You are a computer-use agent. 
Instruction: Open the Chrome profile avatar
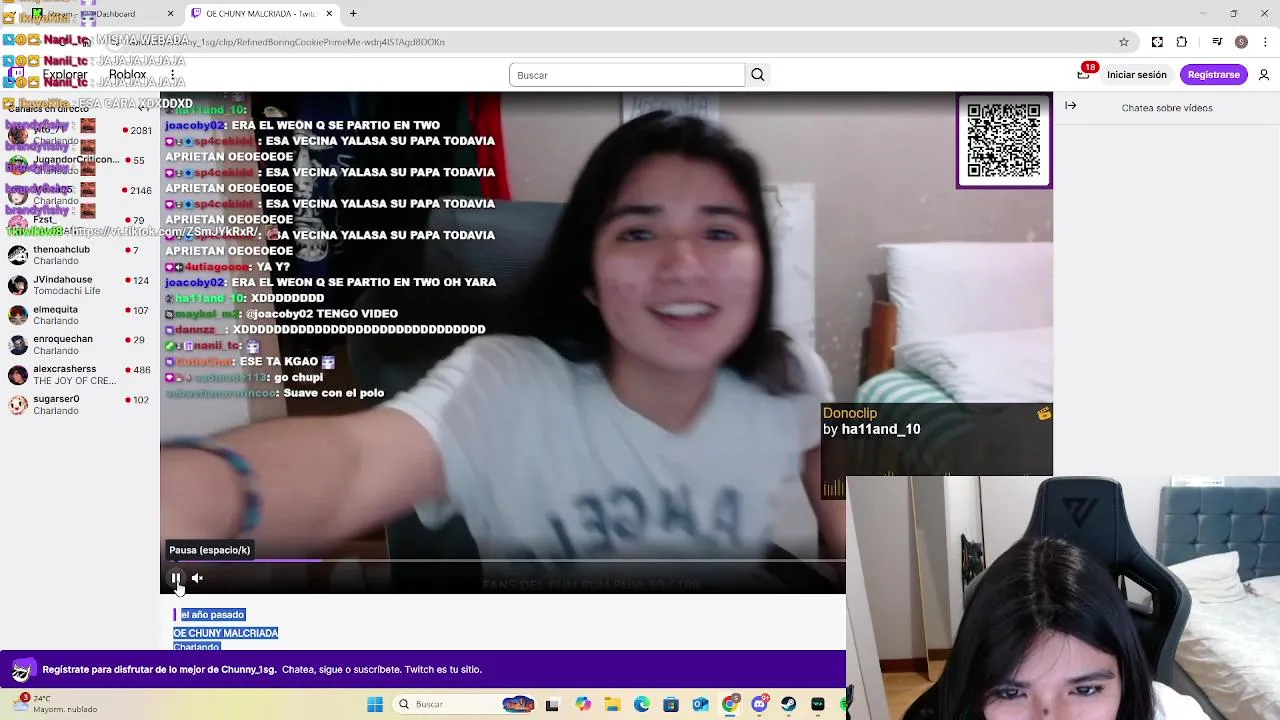pos(1241,42)
